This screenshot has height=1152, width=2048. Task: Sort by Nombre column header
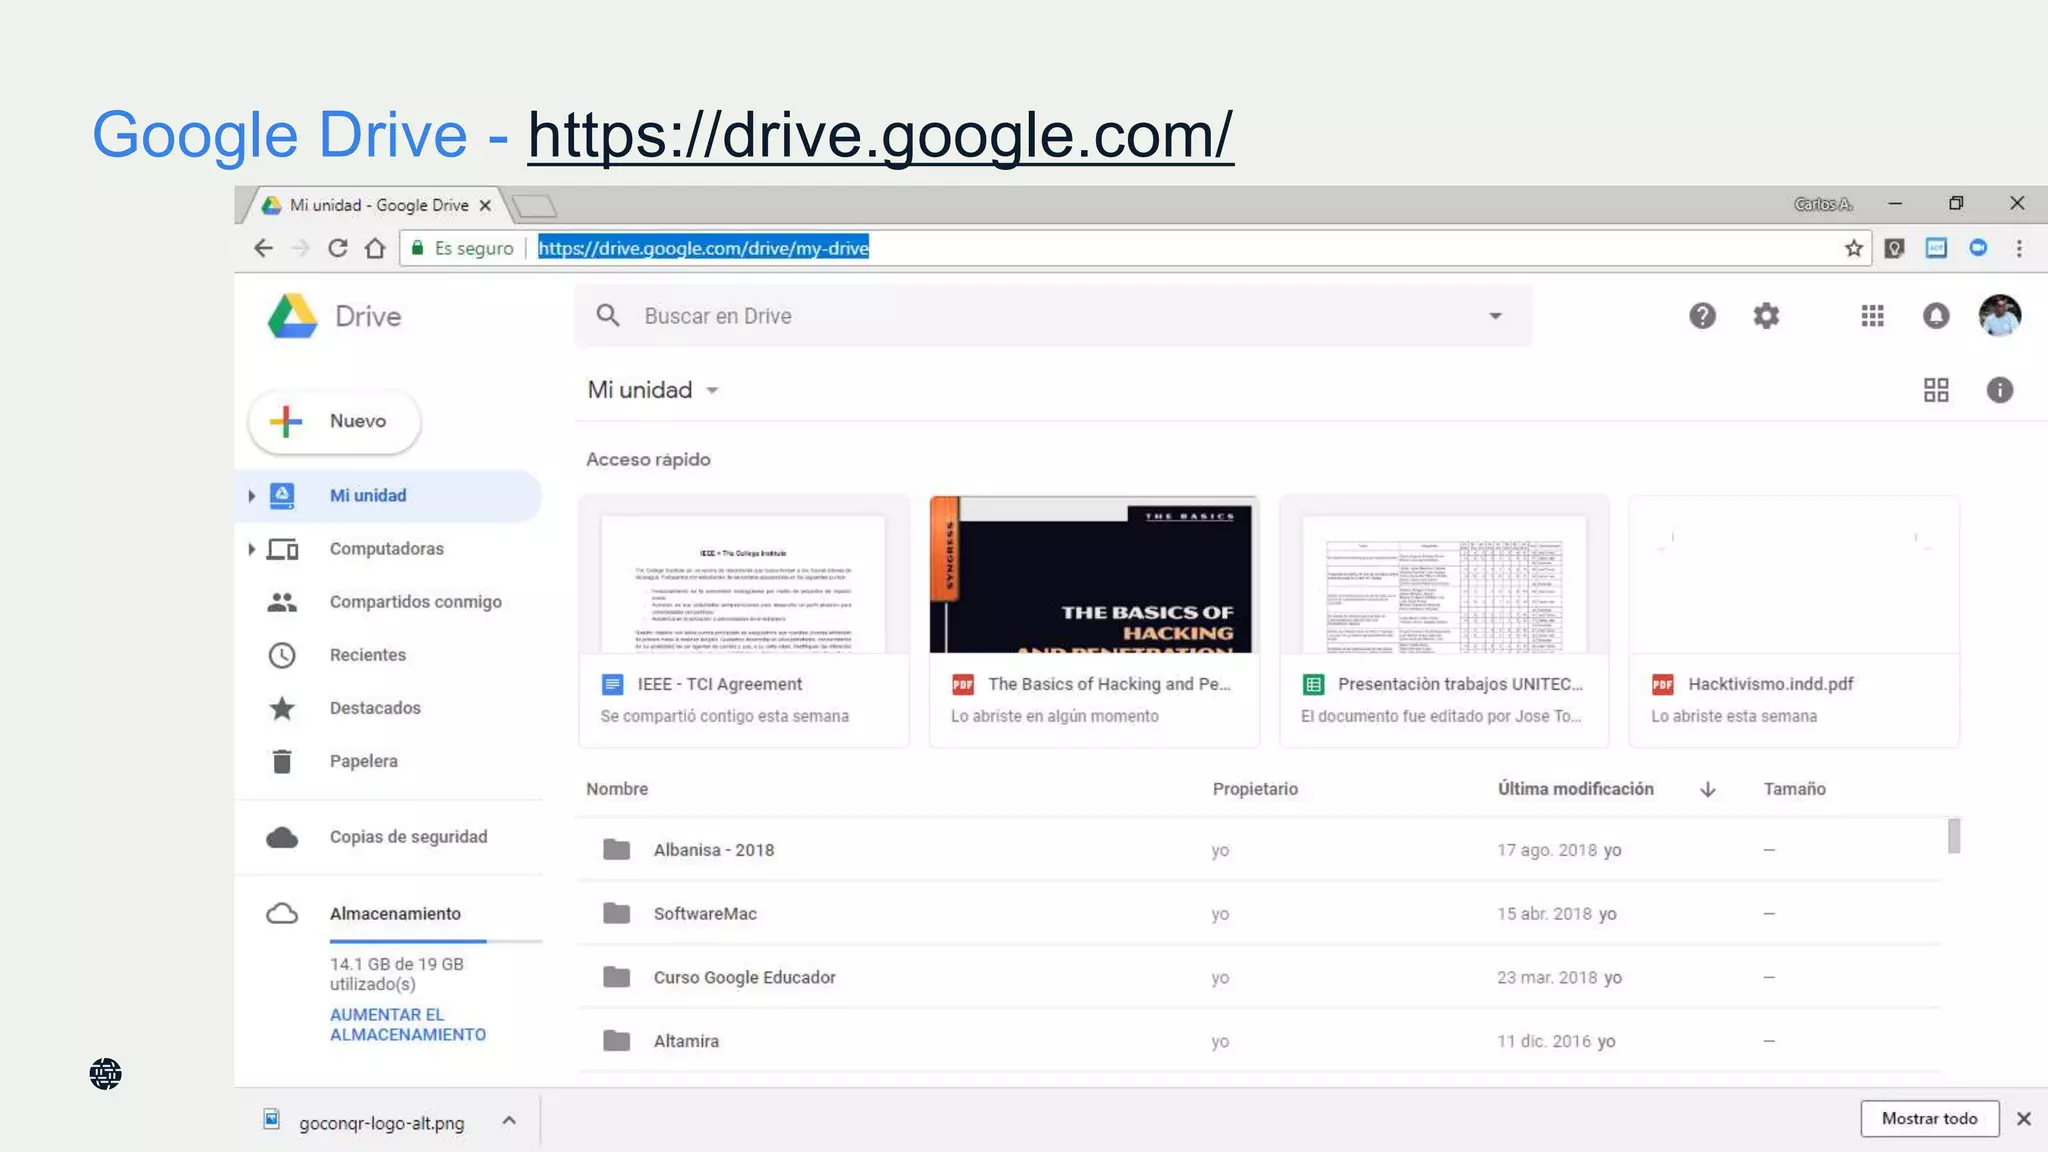click(617, 789)
